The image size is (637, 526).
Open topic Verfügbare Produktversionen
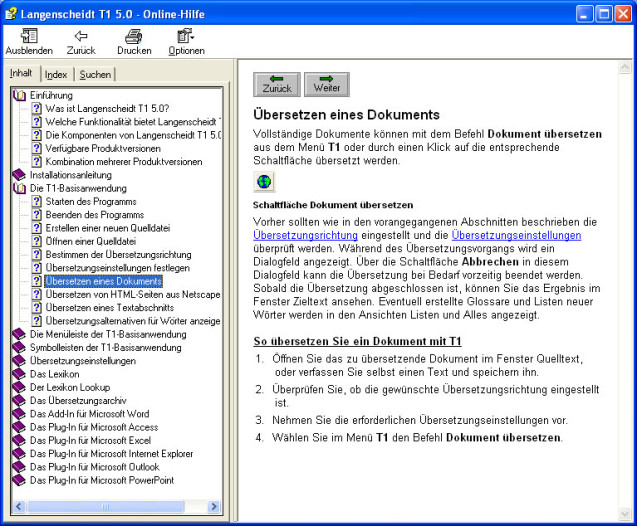103,148
